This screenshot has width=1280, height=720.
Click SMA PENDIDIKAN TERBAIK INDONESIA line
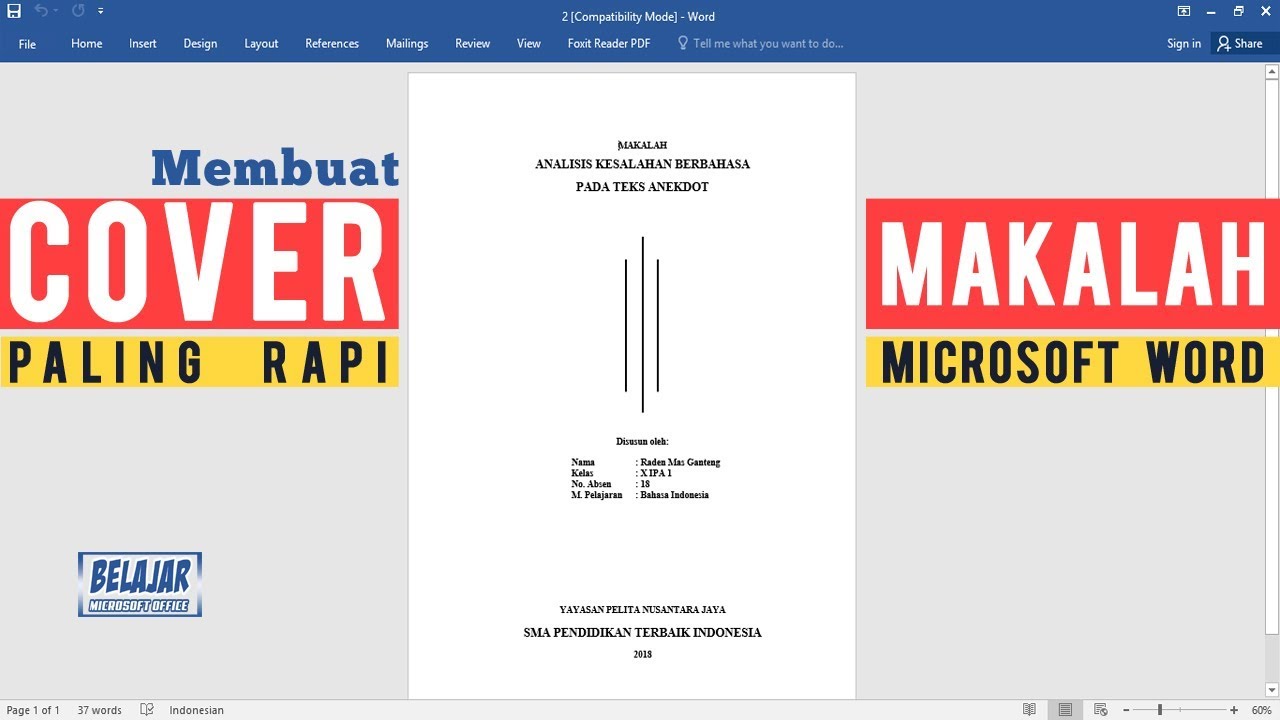[642, 632]
